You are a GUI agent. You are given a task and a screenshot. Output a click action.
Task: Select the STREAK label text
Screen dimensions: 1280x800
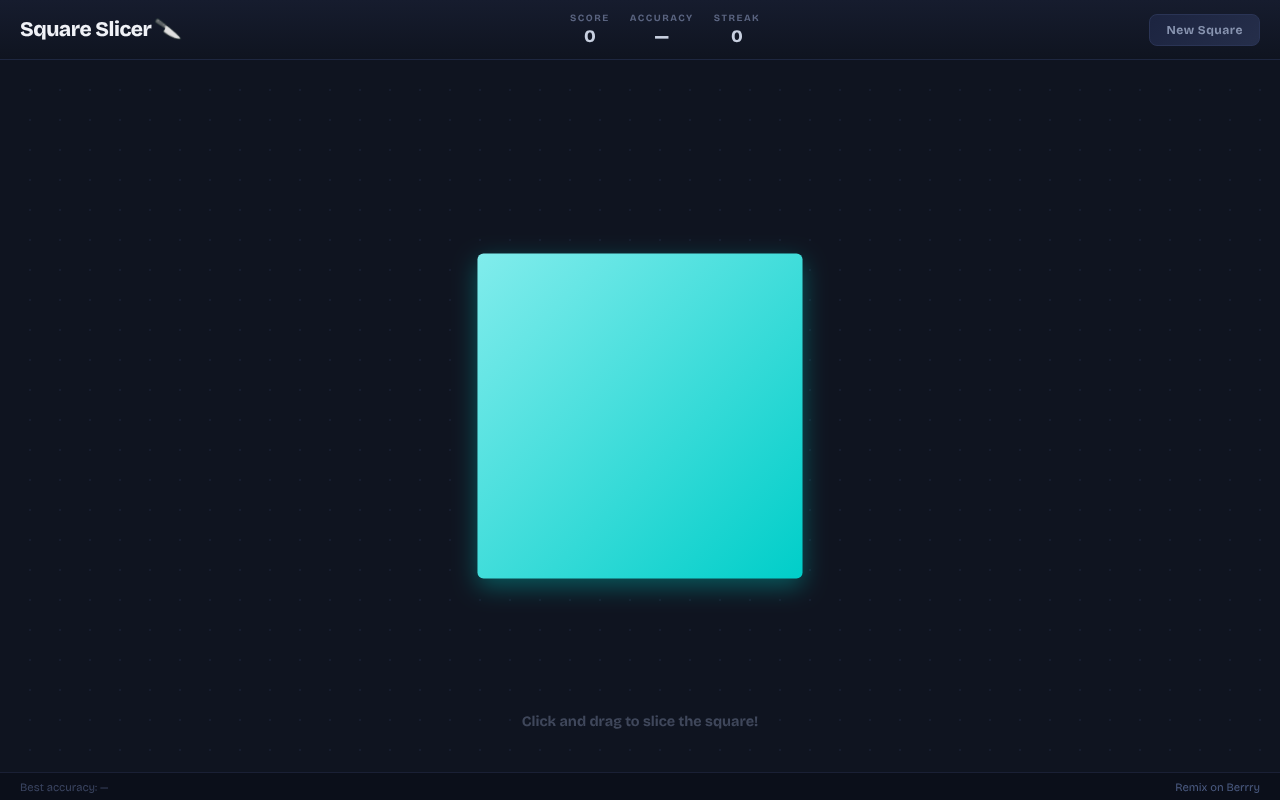point(736,18)
